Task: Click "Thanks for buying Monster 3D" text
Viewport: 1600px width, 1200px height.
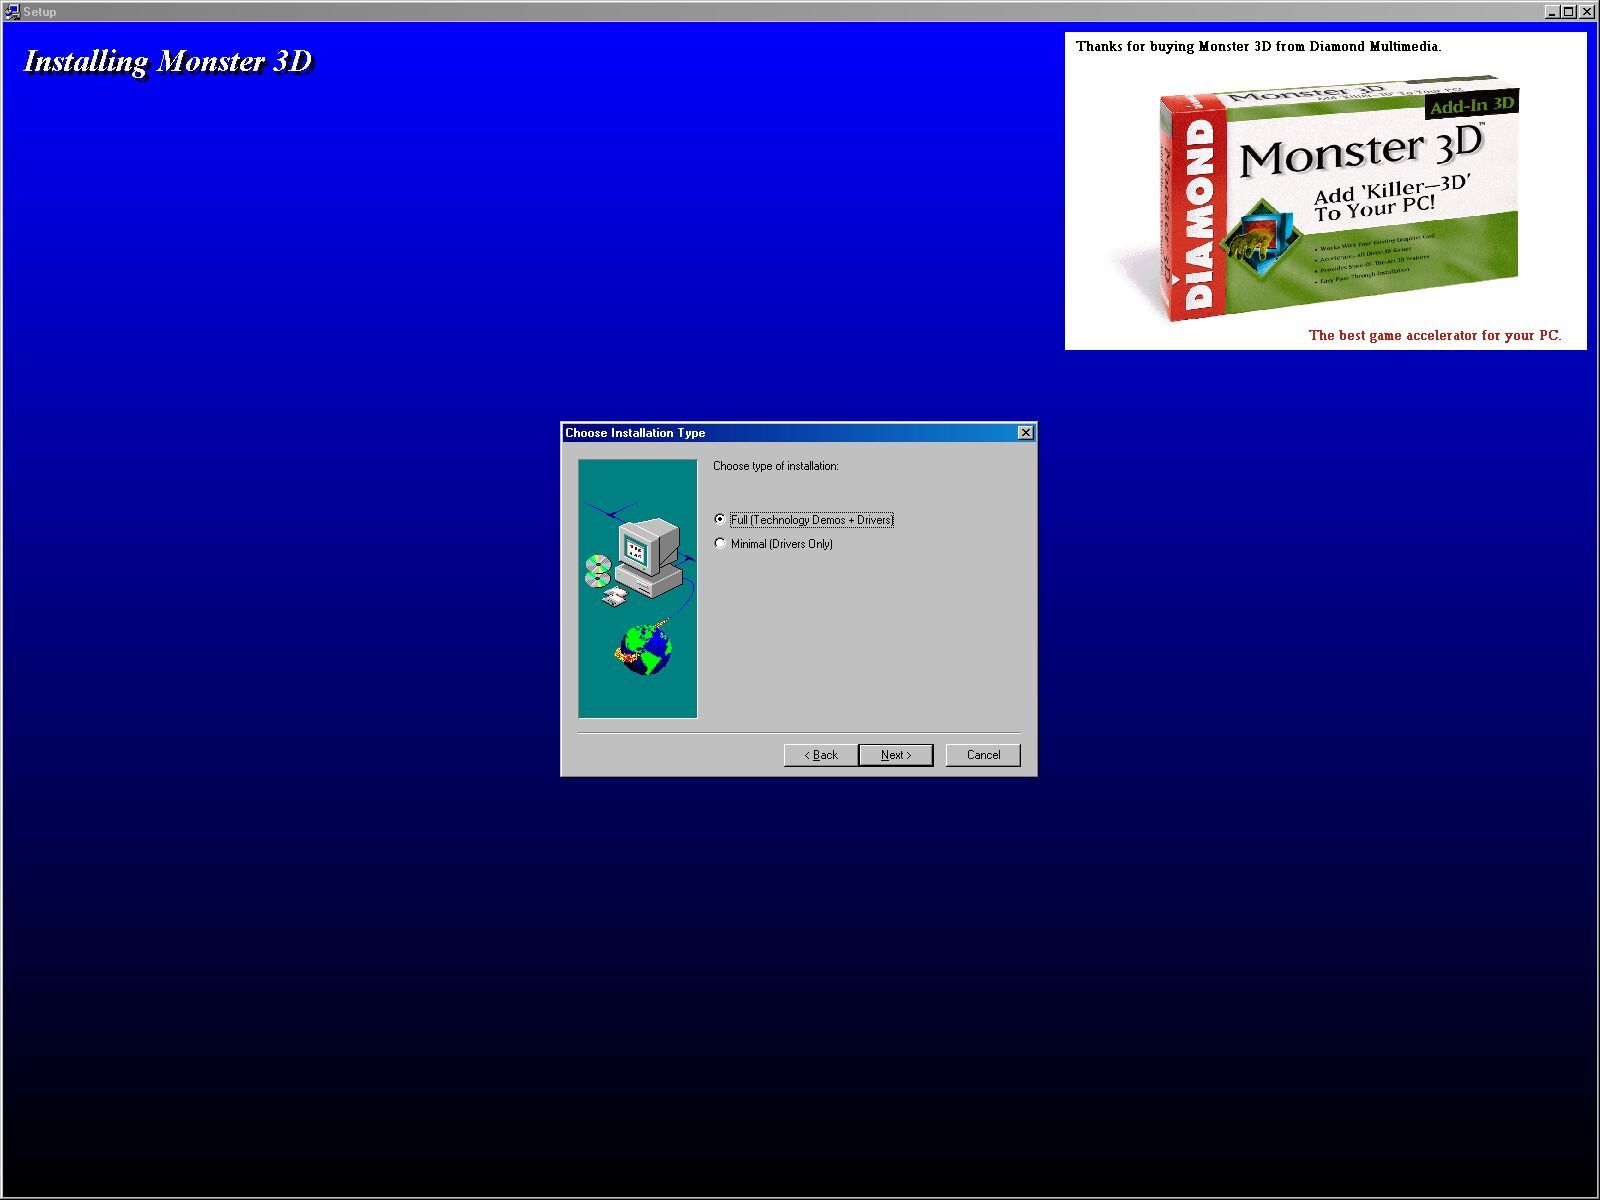Action: point(1172,46)
